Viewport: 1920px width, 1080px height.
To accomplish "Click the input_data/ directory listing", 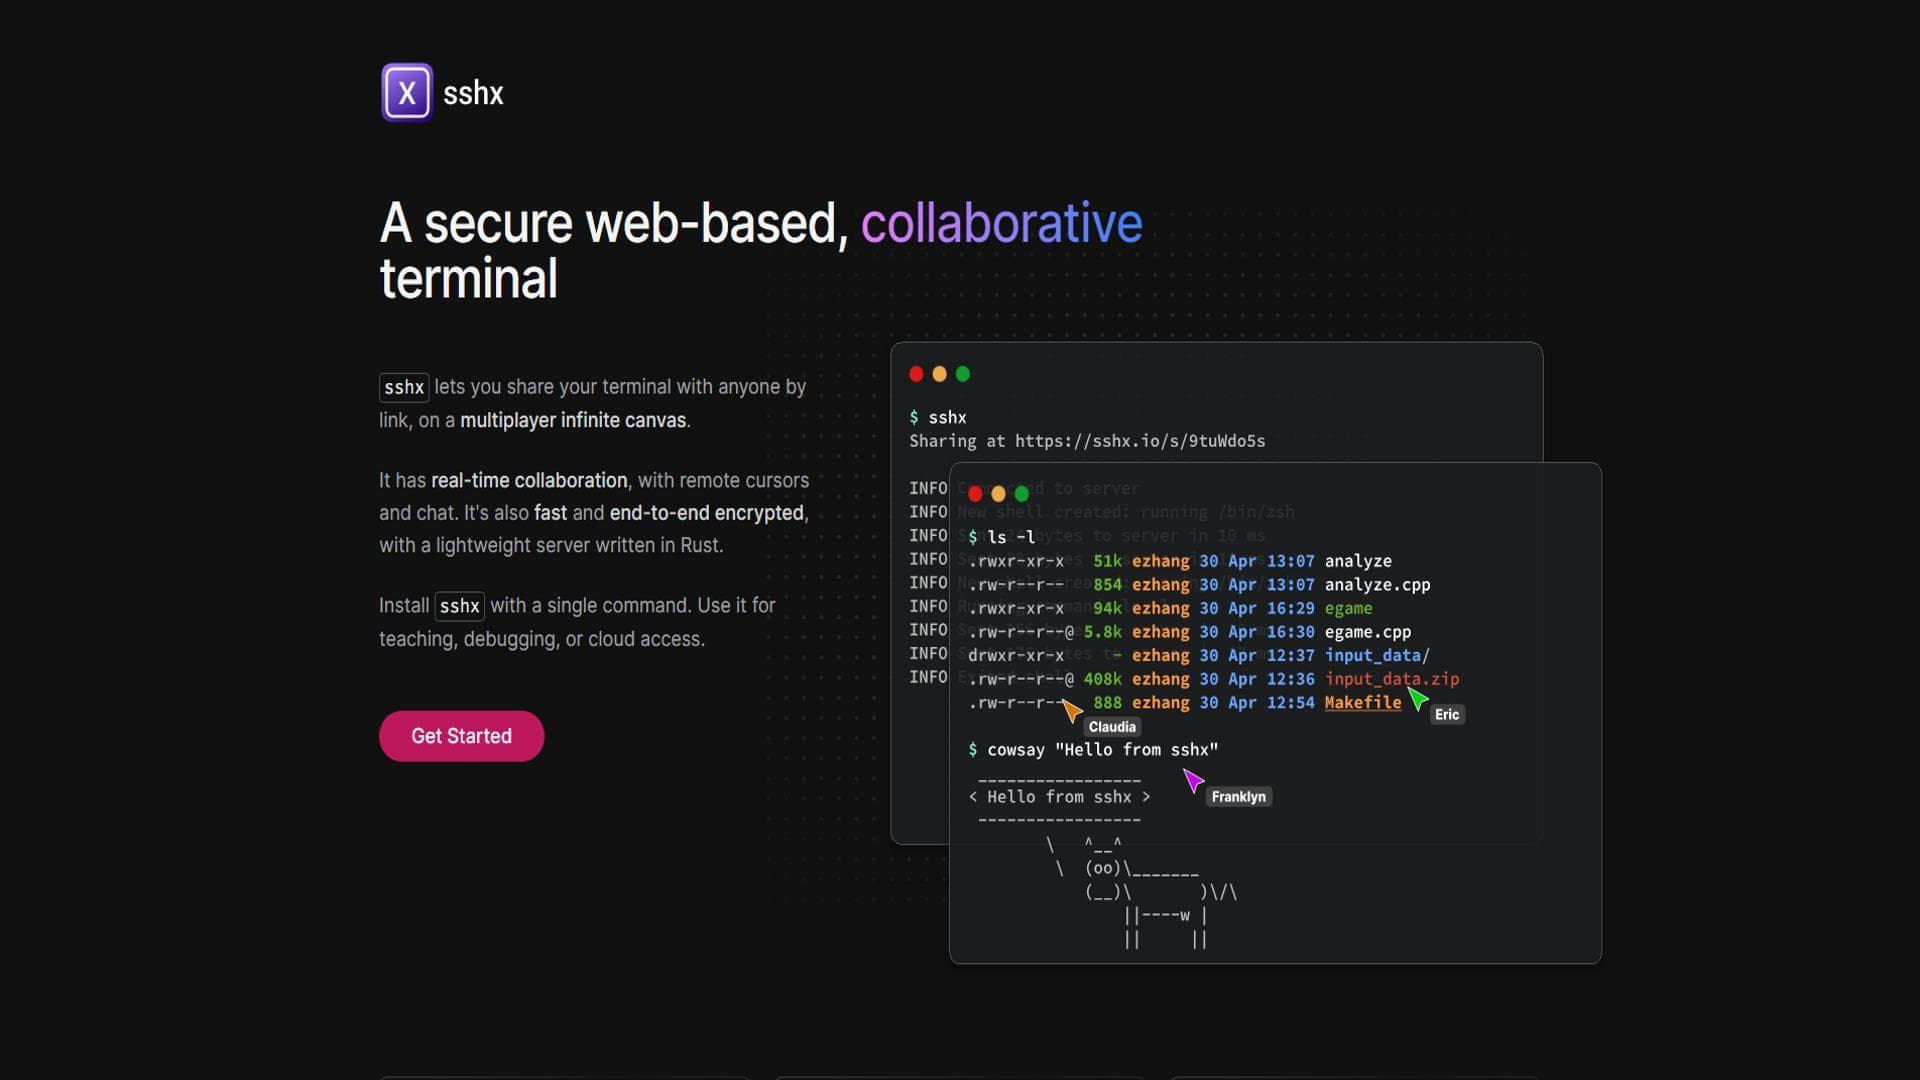I will 1376,656.
